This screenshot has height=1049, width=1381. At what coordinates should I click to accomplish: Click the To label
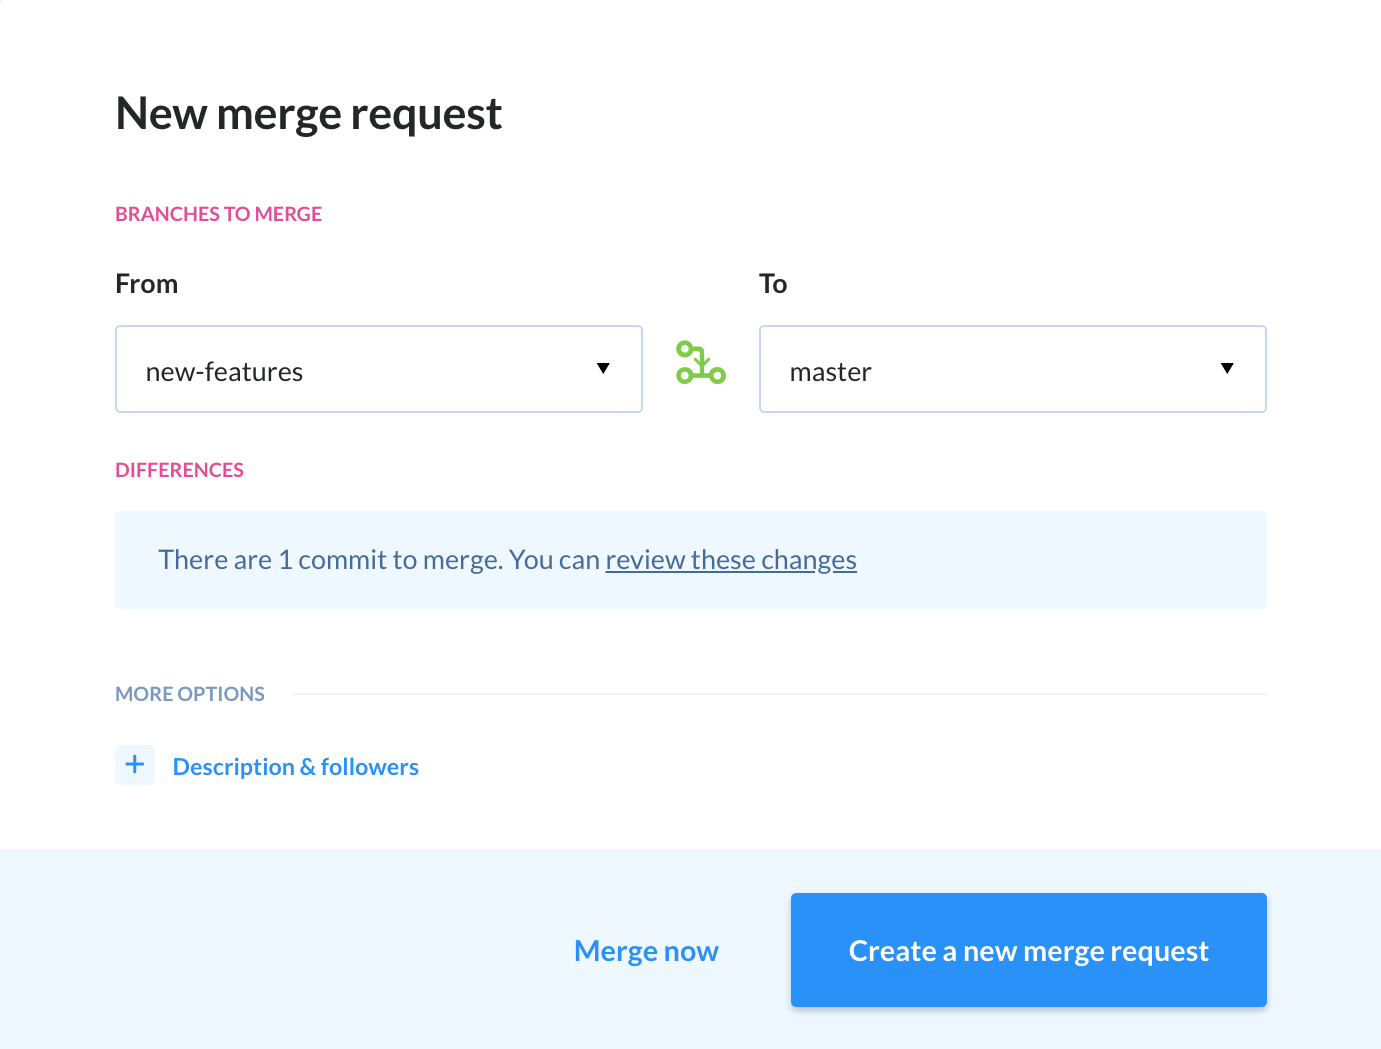point(773,284)
